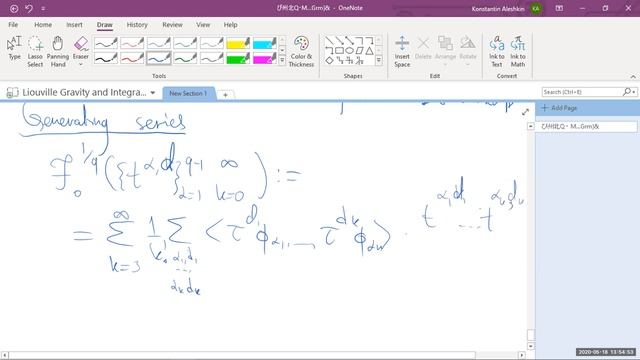The height and width of the screenshot is (360, 640).
Task: Switch to the Insert tab
Action: point(74,24)
